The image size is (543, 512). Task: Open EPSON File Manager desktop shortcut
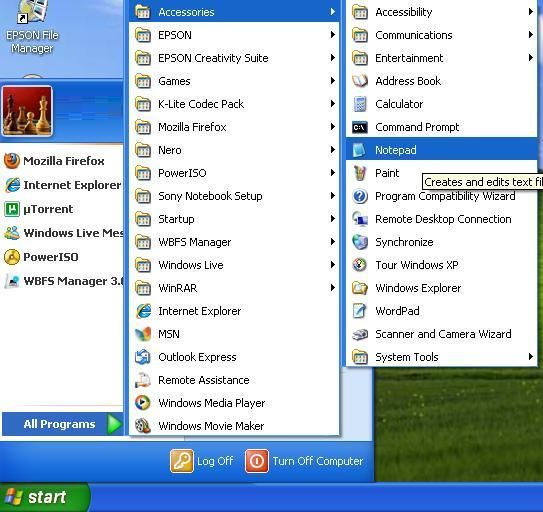tap(32, 27)
